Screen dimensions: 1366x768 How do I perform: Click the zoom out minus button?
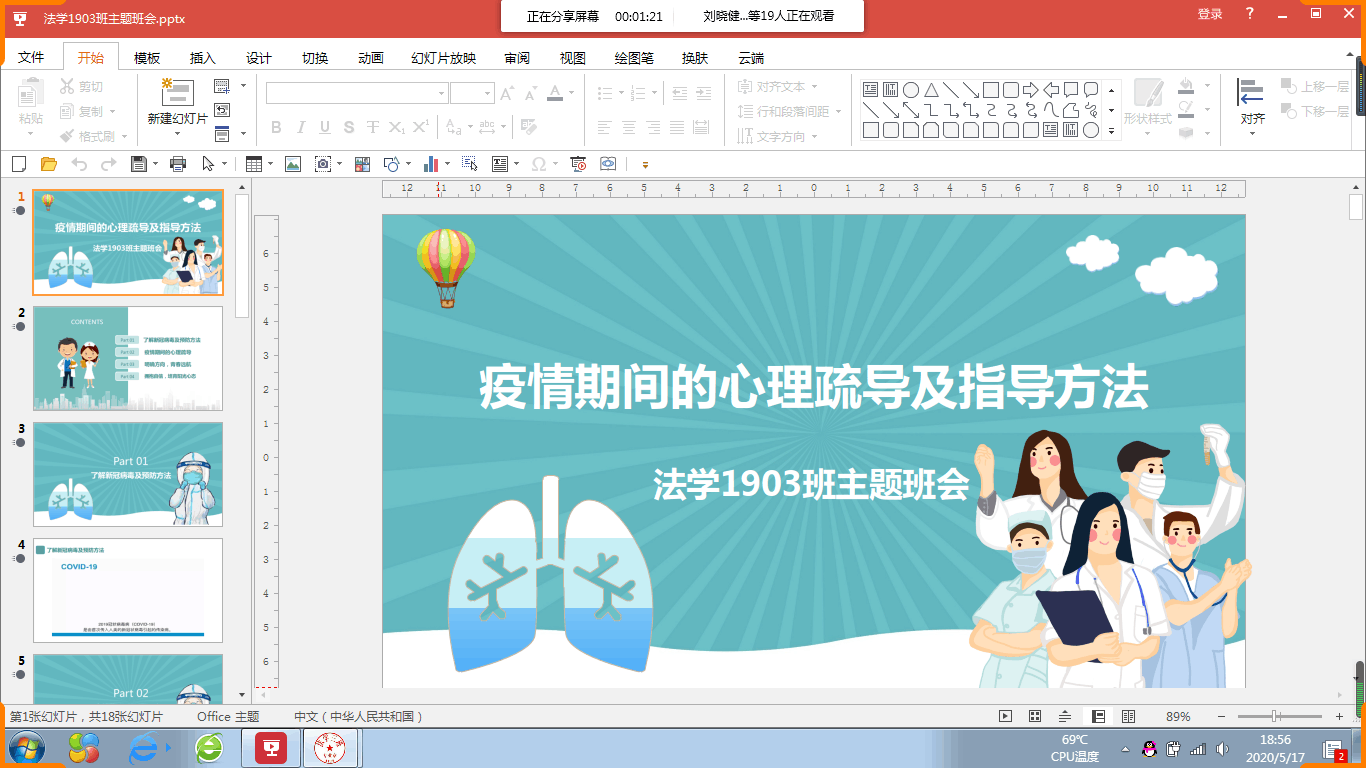pyautogui.click(x=1222, y=717)
